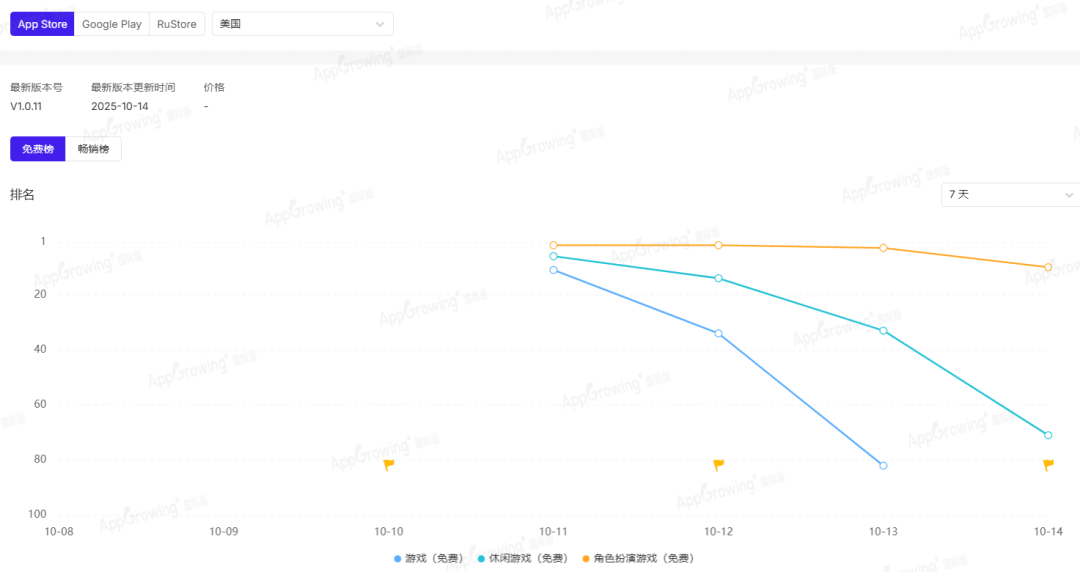
Task: Select the 免费榜 chart button
Action: click(x=38, y=149)
